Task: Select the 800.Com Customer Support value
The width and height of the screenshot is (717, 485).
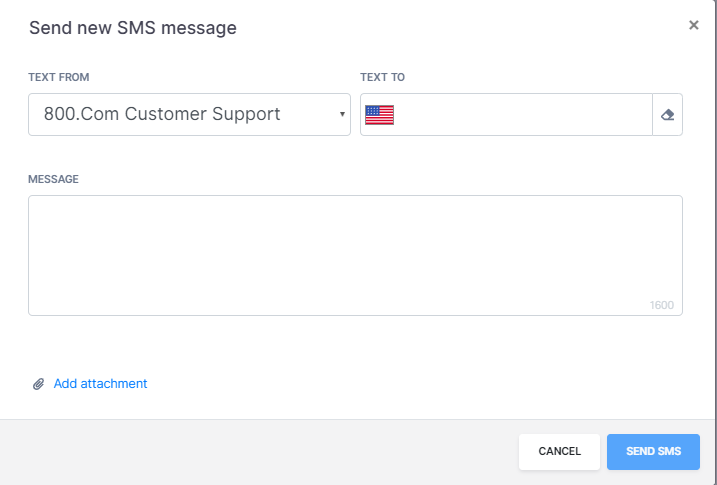Action: coord(162,114)
